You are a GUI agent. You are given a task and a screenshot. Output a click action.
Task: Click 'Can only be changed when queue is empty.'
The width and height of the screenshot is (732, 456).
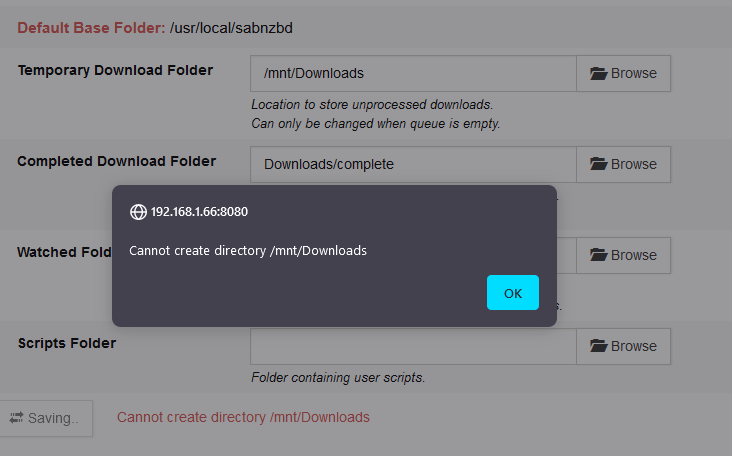point(376,124)
